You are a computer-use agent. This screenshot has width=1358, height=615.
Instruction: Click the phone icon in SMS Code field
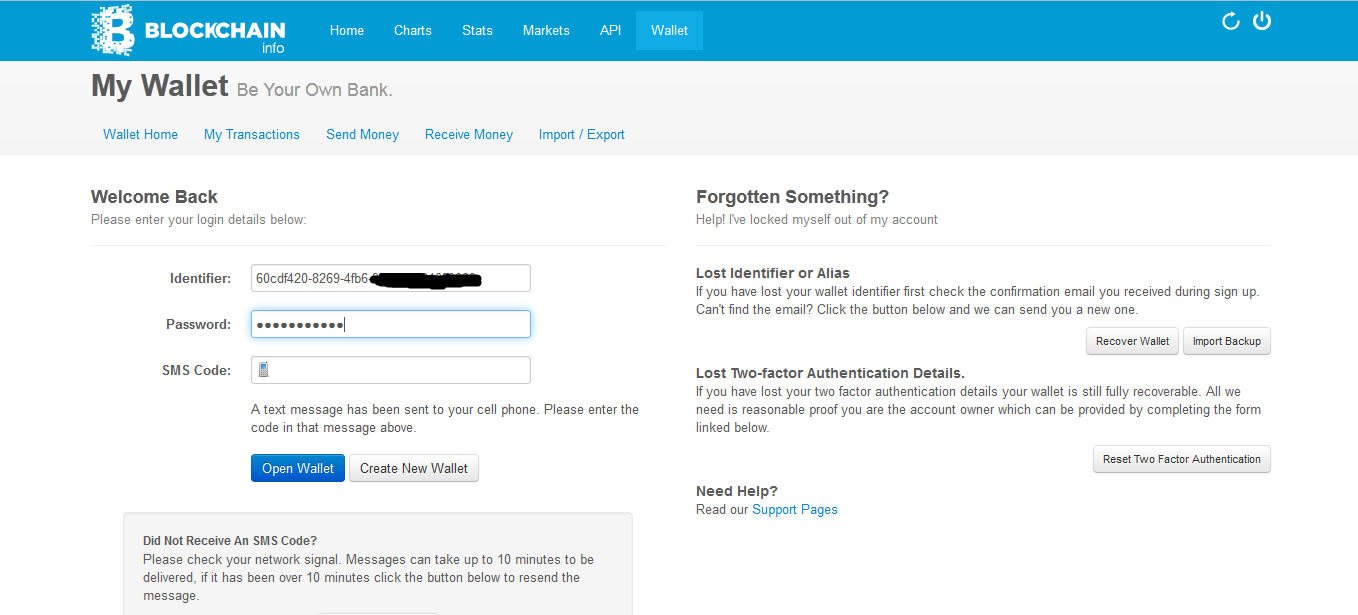pyautogui.click(x=264, y=370)
